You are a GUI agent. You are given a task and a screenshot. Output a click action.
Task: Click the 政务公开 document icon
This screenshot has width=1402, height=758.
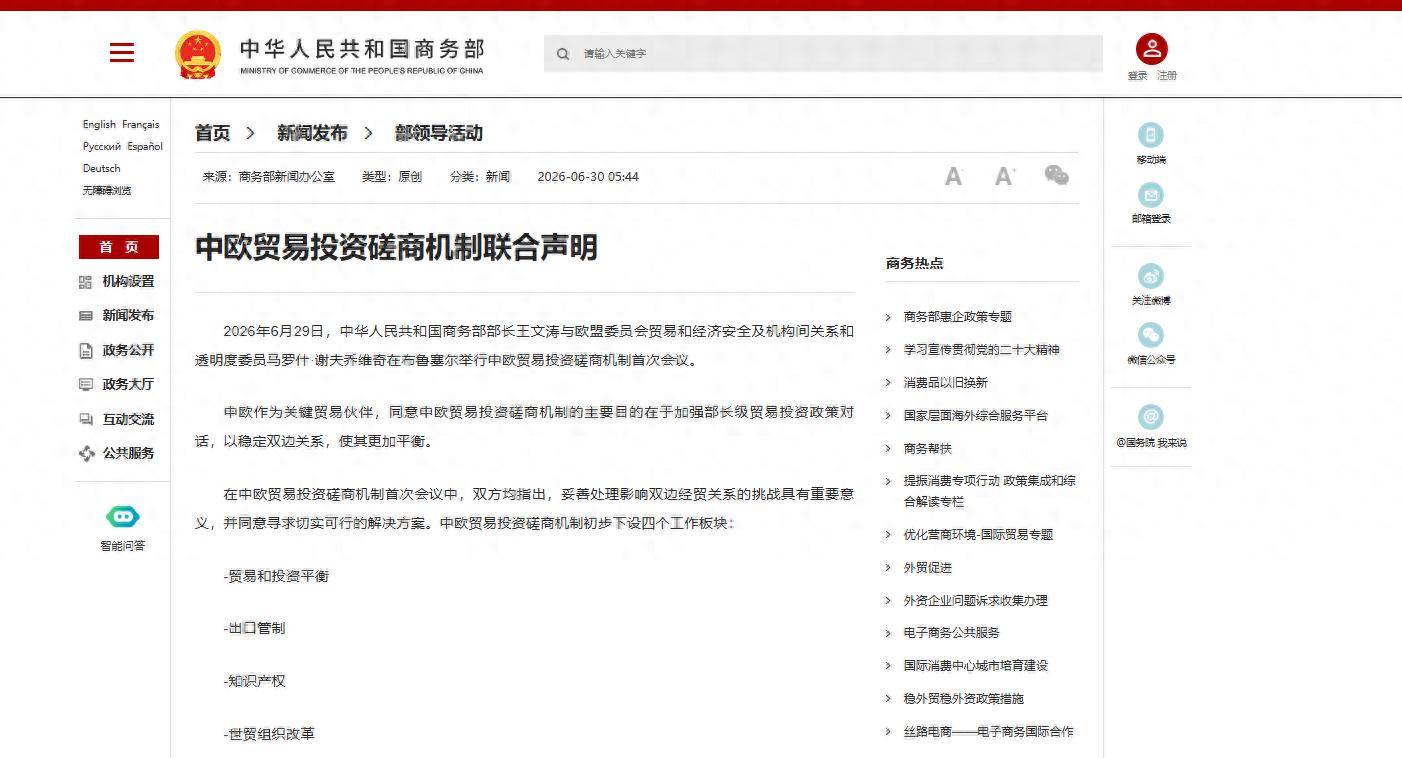pos(85,351)
